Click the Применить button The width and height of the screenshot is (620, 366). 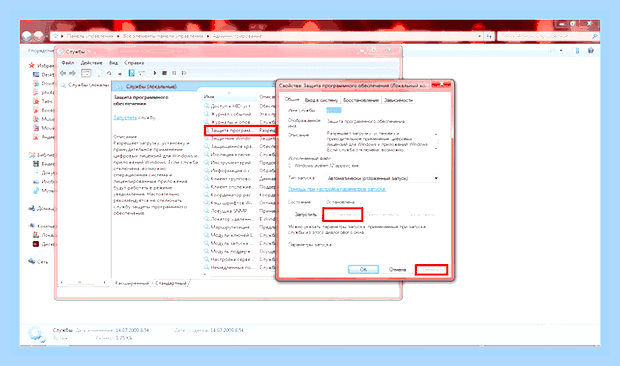point(432,270)
